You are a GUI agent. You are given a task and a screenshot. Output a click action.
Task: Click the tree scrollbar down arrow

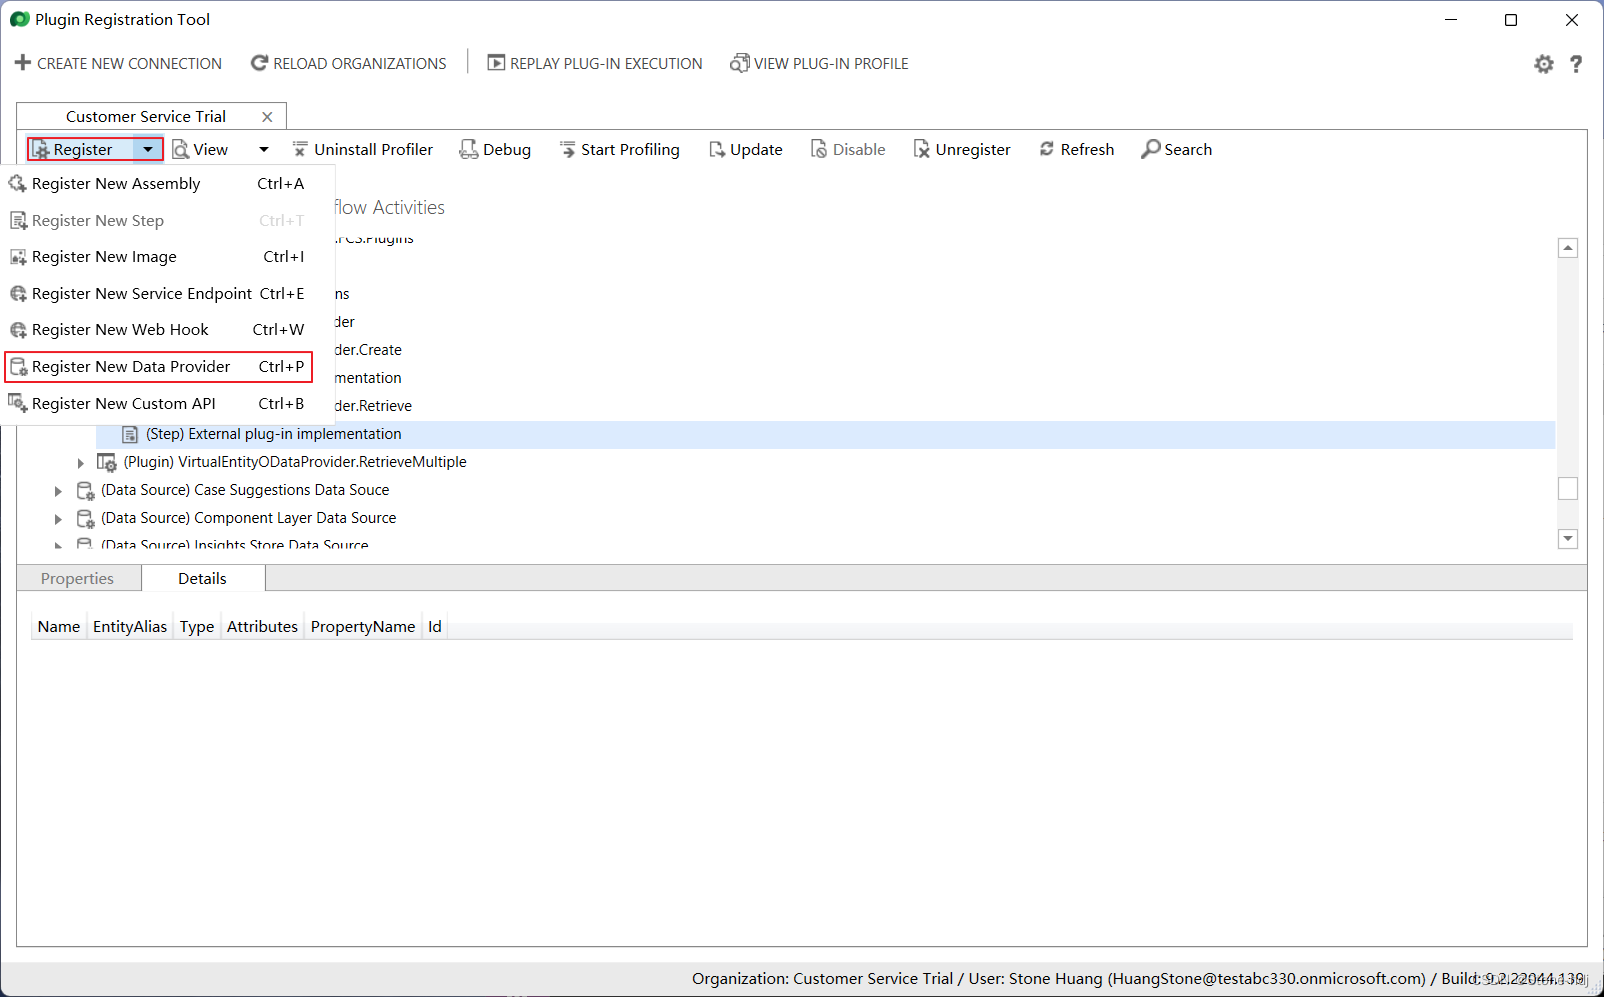[x=1568, y=538]
